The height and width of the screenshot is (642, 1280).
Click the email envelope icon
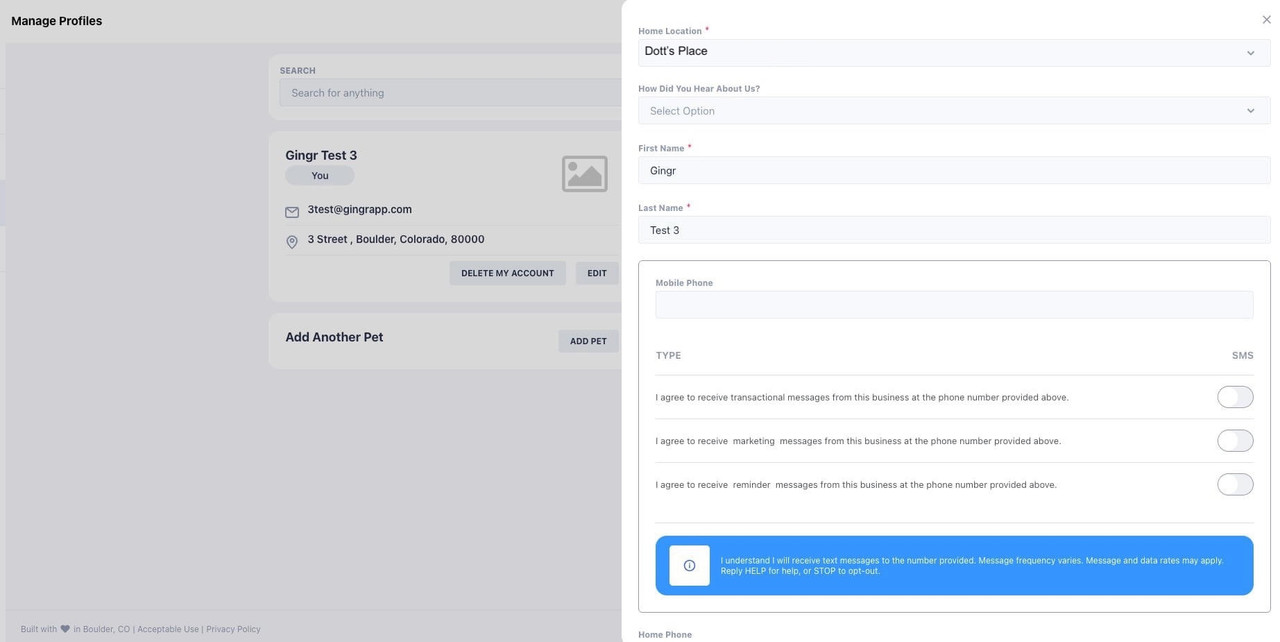(x=292, y=212)
